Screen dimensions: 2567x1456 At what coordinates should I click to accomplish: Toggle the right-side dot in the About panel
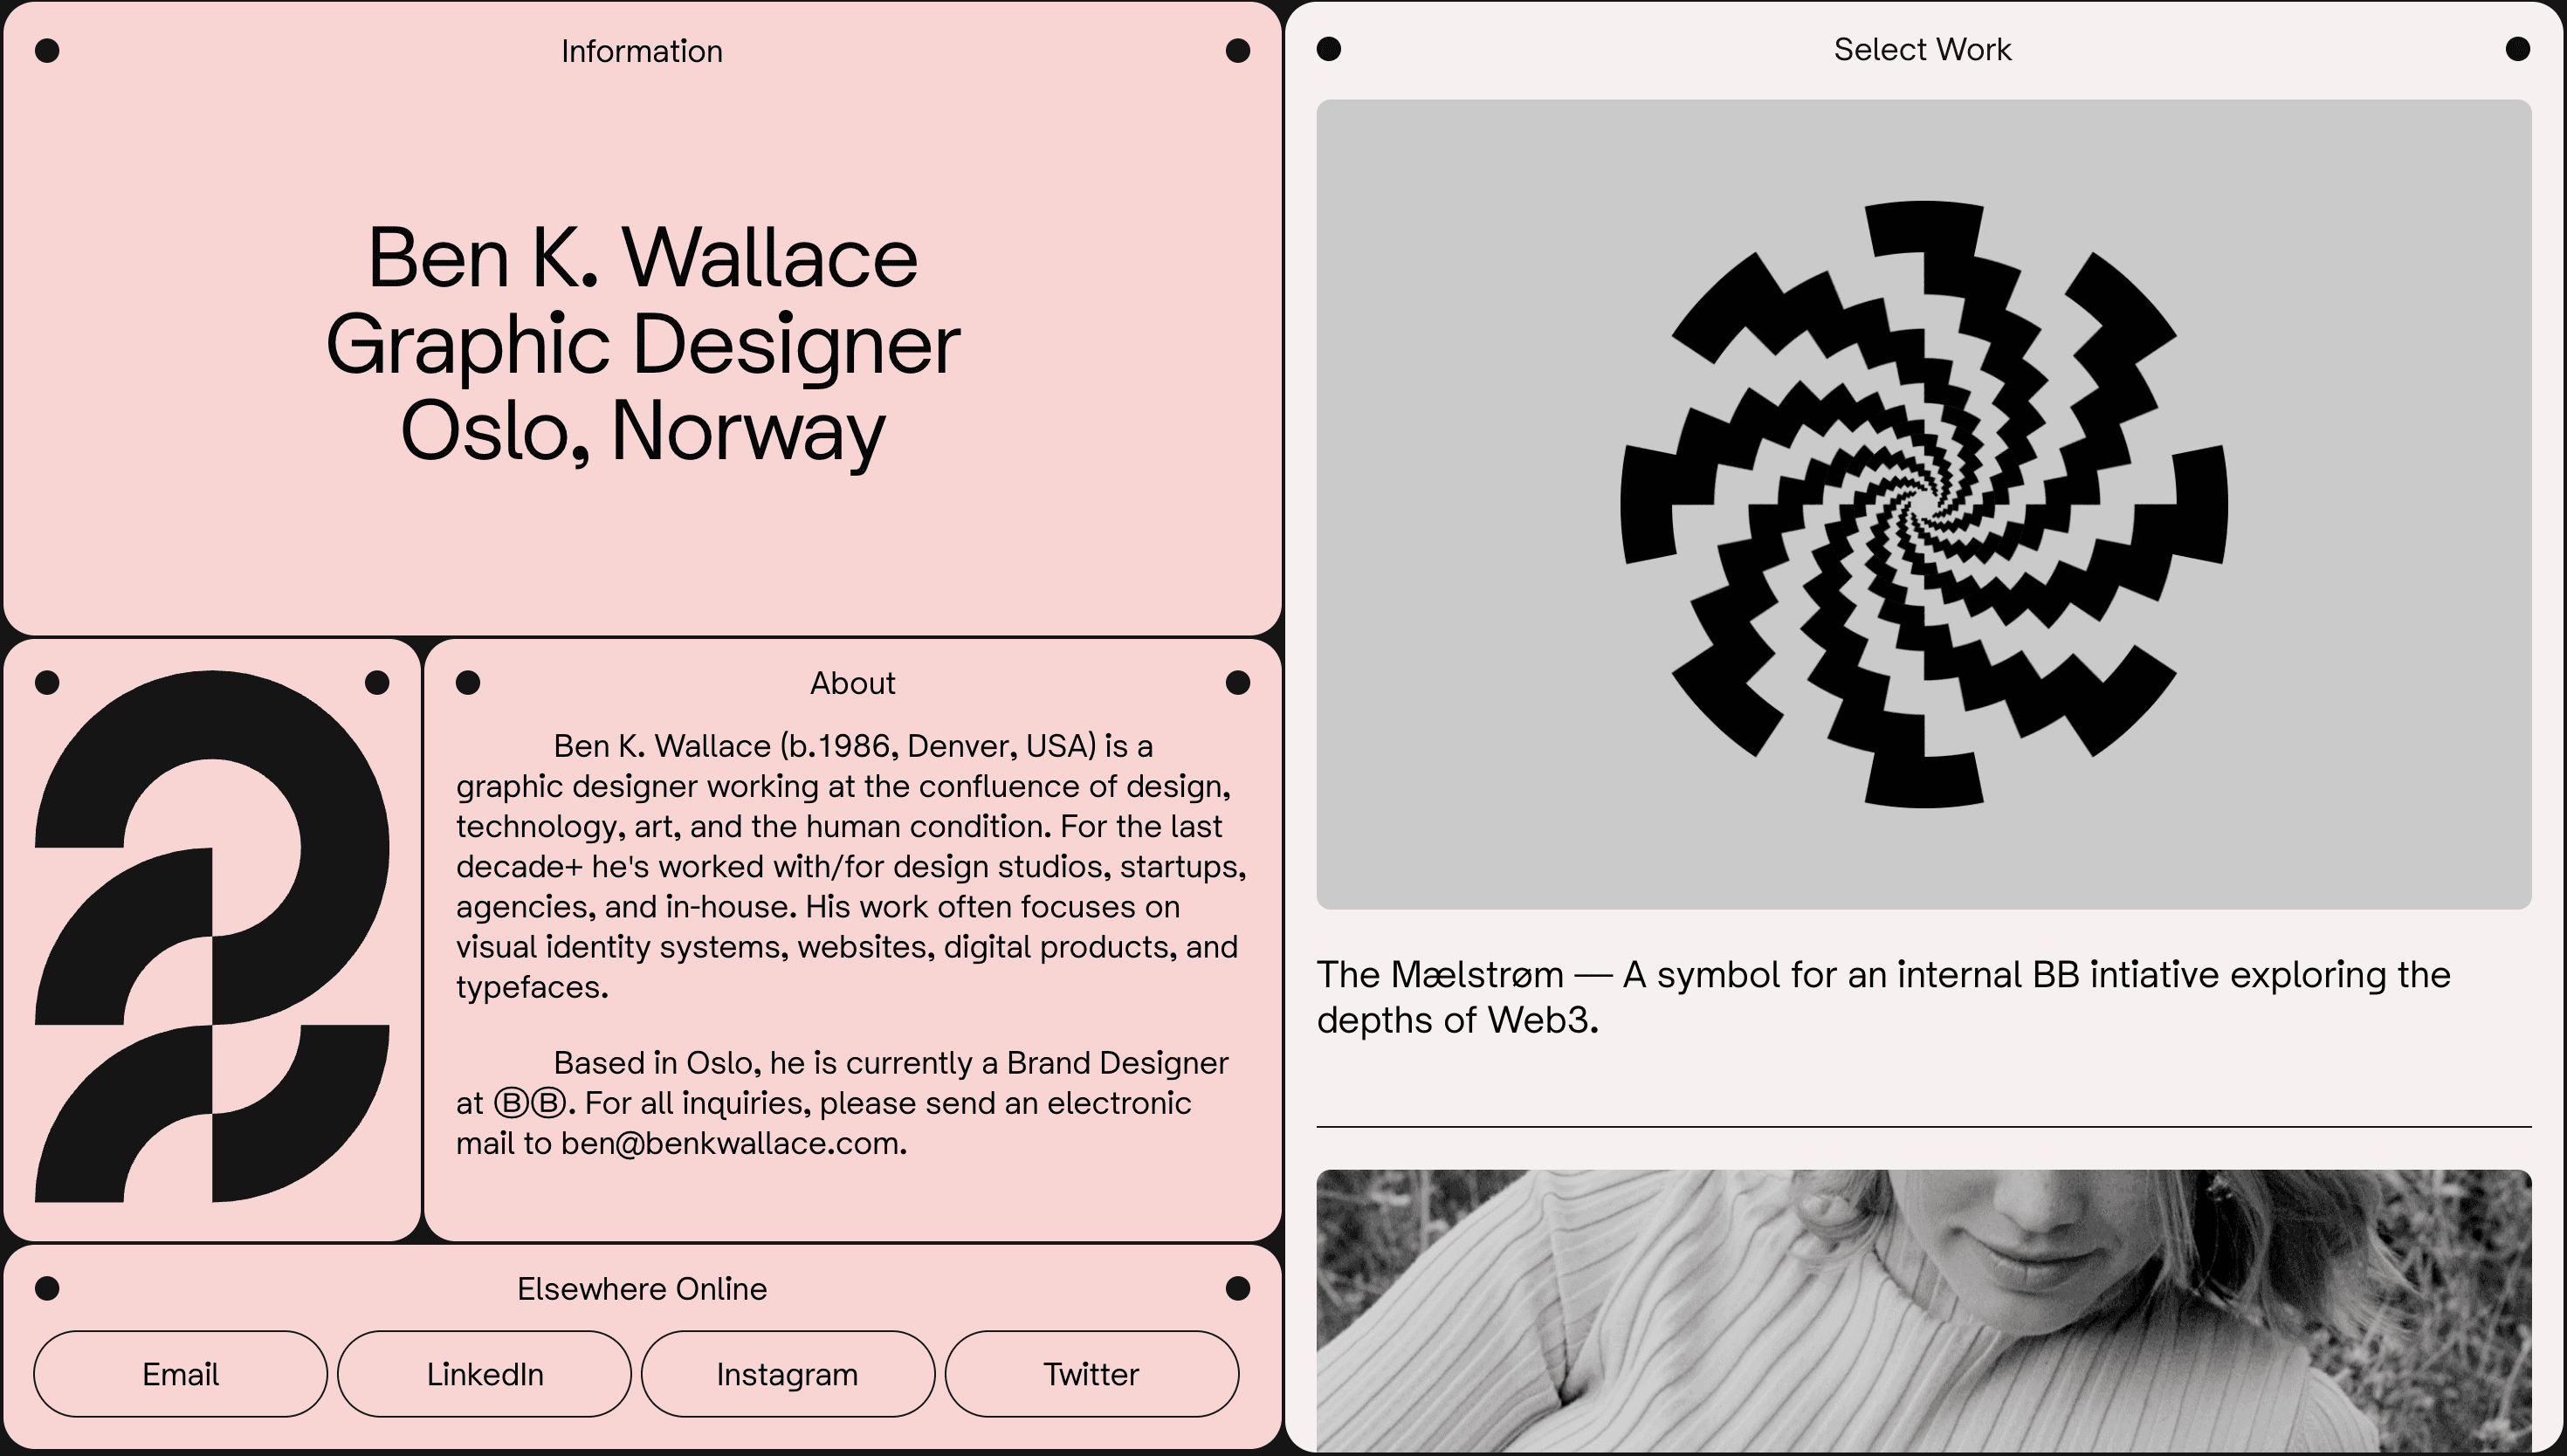pos(1238,681)
